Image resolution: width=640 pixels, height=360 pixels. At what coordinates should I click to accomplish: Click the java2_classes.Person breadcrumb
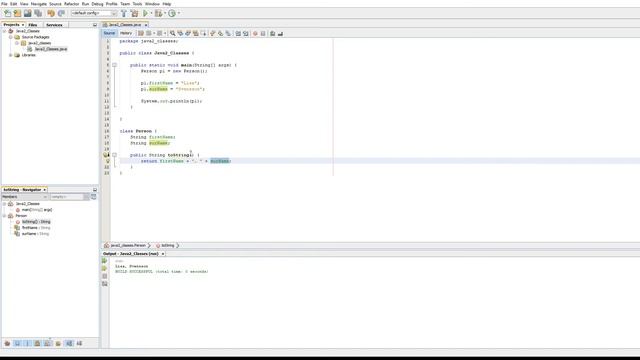coord(128,245)
